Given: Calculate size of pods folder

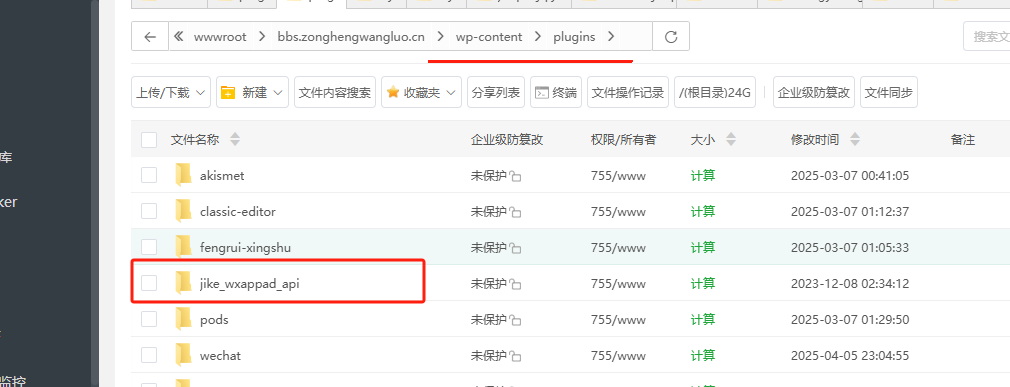Looking at the screenshot, I should point(703,319).
